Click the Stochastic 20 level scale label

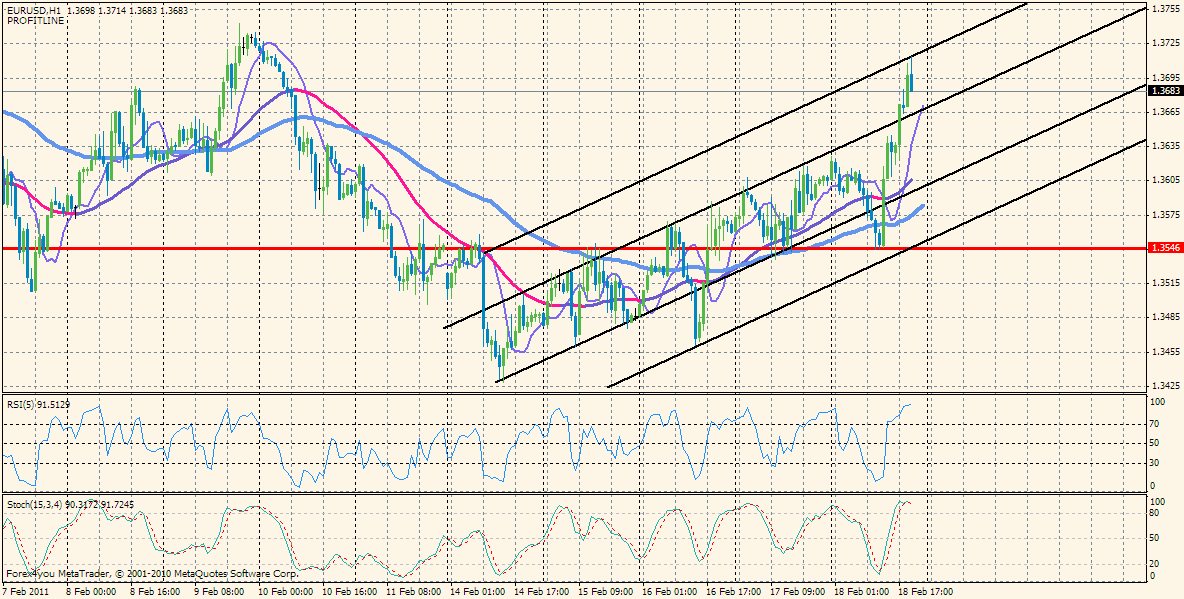coord(1155,563)
